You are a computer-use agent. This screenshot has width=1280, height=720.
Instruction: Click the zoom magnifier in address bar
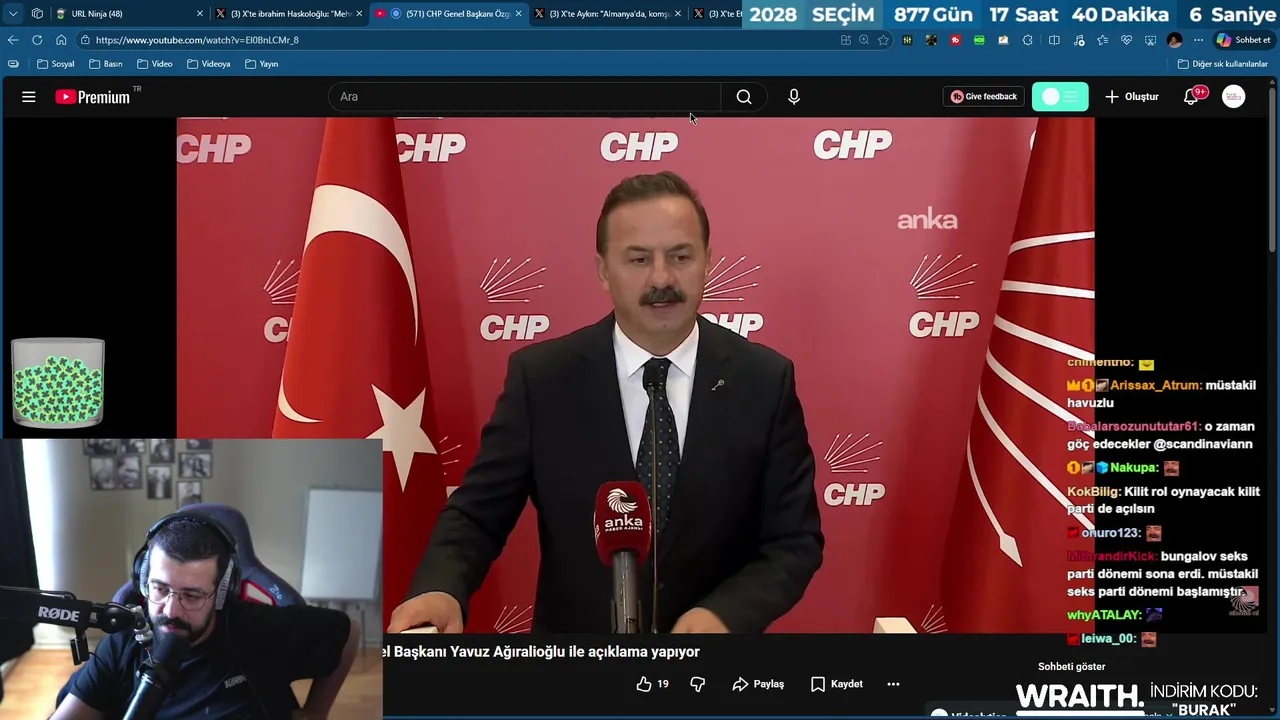tap(864, 40)
